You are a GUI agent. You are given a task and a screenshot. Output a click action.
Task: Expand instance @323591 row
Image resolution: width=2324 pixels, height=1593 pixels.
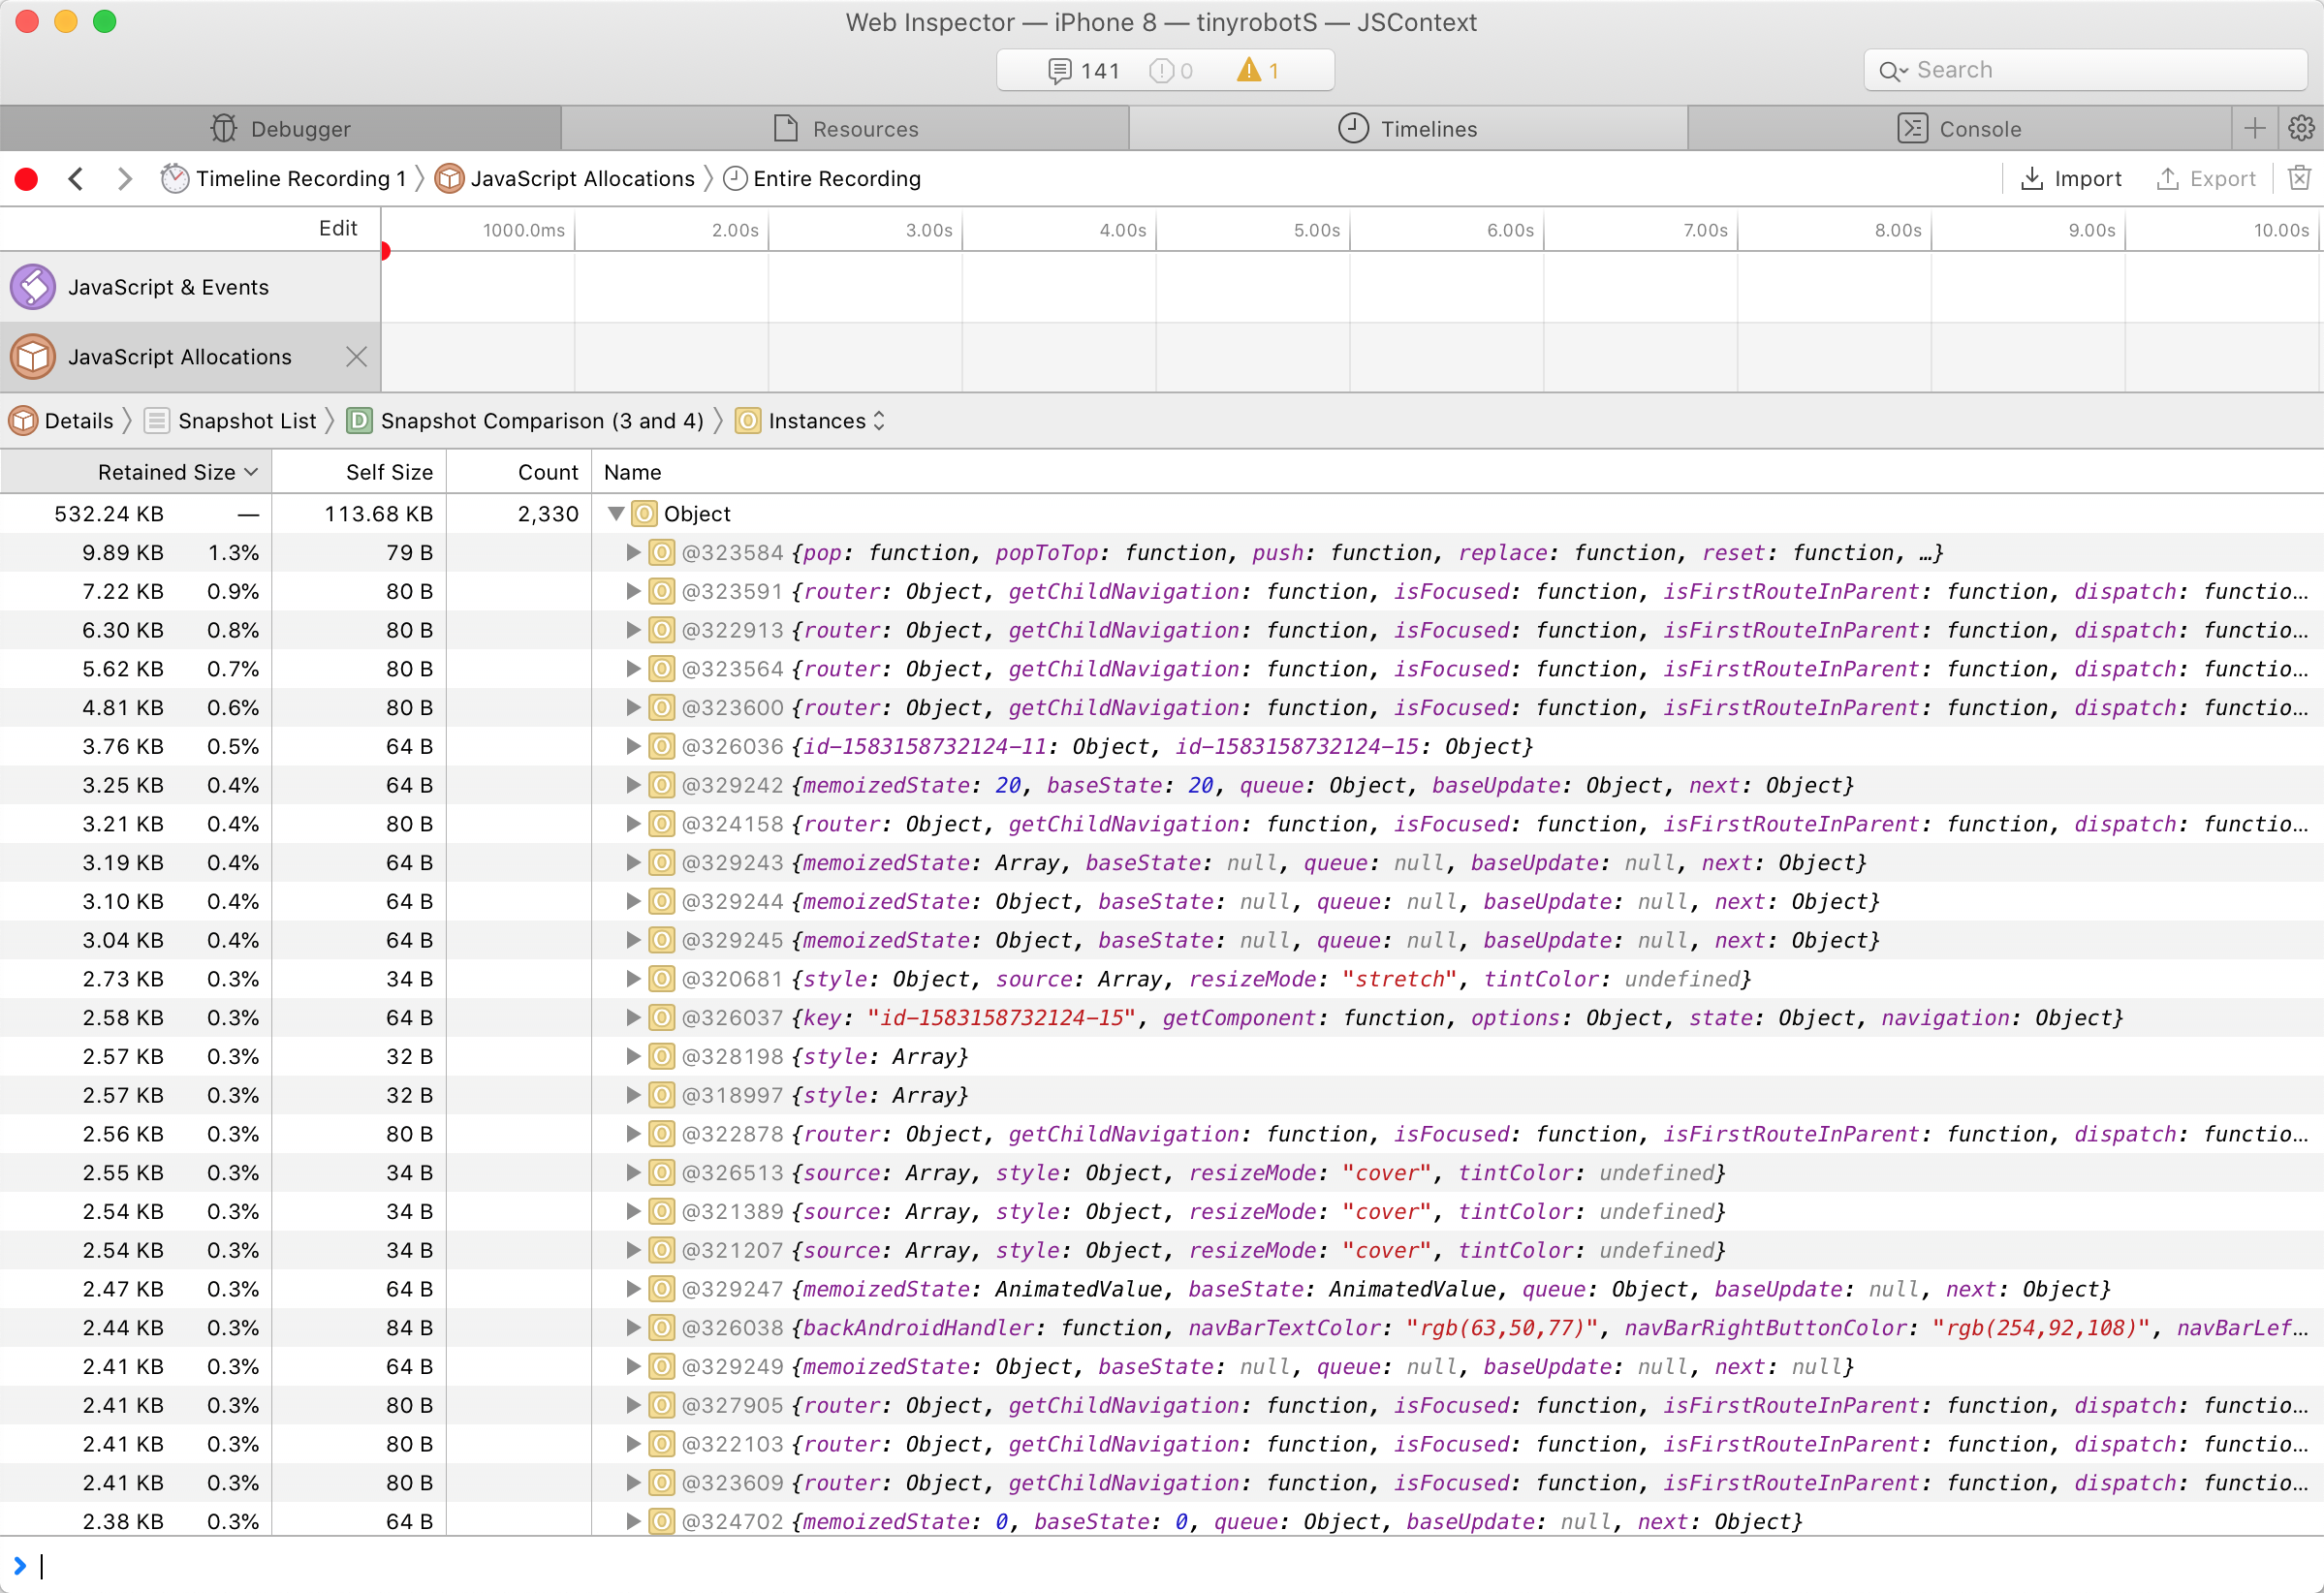click(632, 592)
